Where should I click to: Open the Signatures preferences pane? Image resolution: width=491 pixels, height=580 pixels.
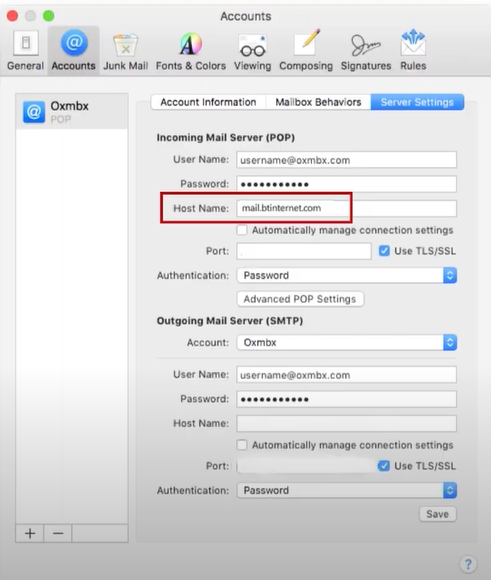[x=366, y=51]
